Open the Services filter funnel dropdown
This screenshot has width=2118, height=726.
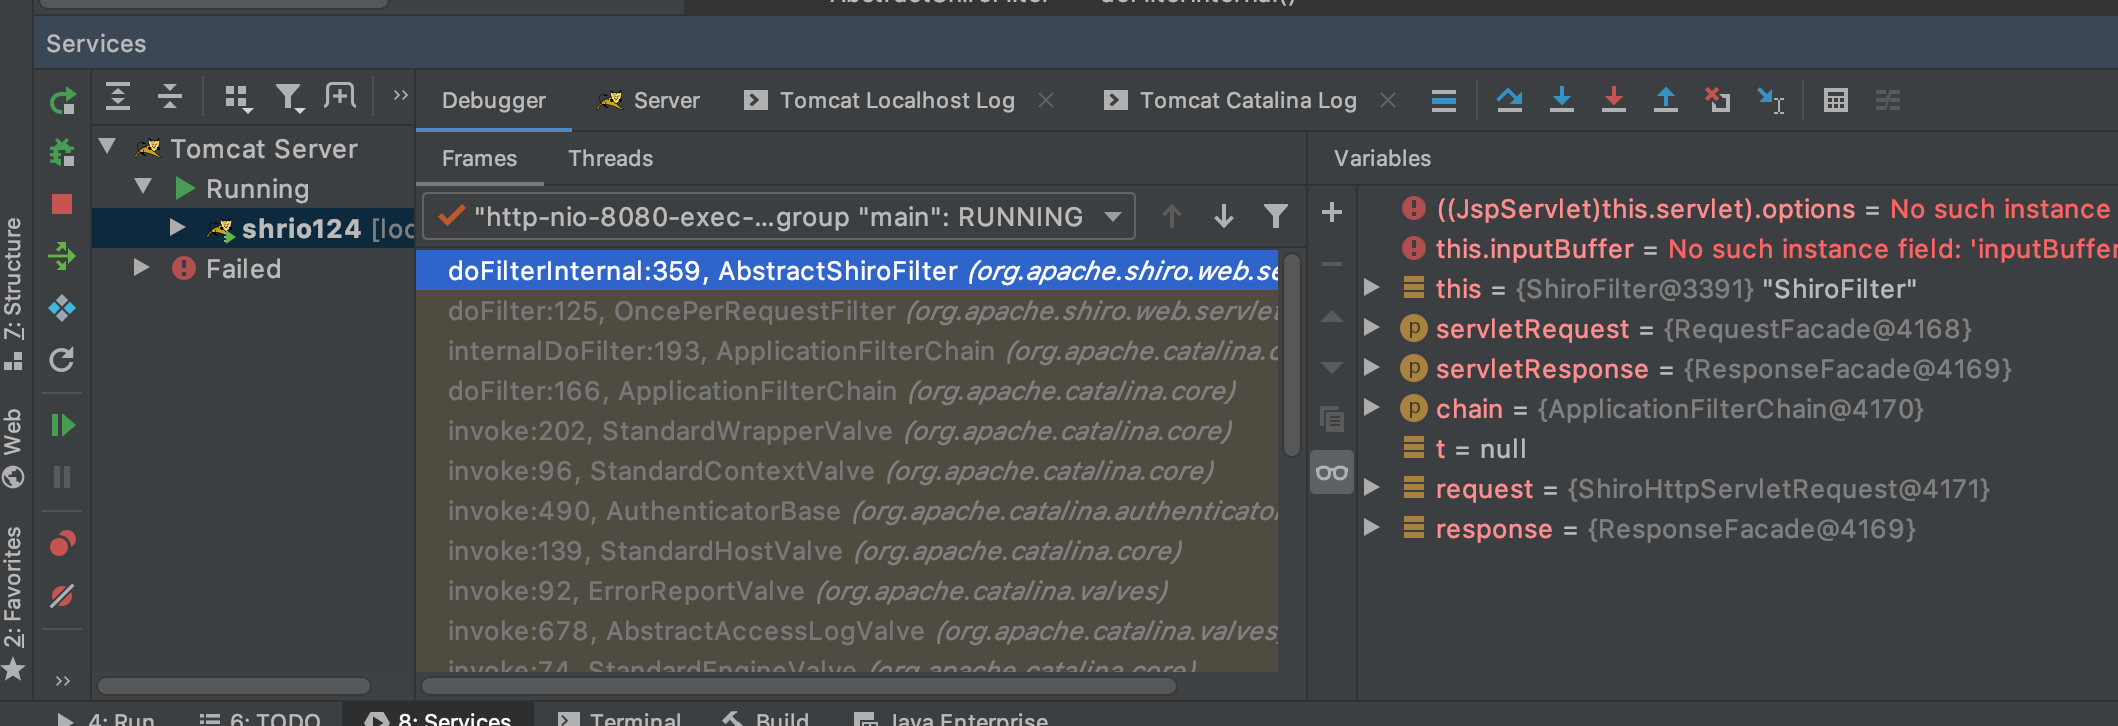(x=290, y=97)
